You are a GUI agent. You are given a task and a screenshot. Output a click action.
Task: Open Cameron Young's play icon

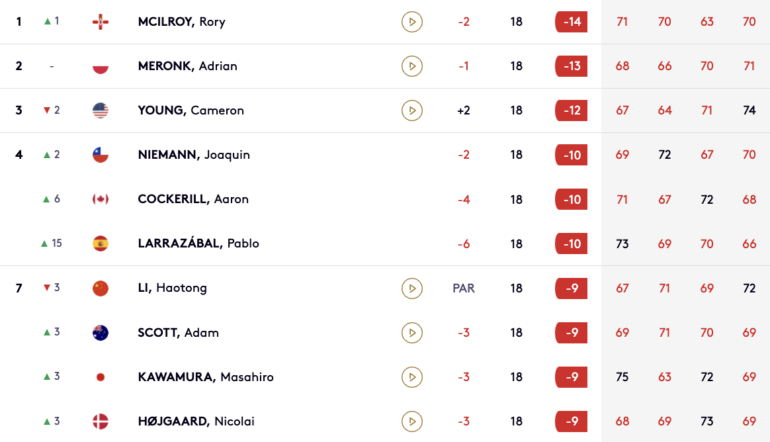(x=412, y=110)
